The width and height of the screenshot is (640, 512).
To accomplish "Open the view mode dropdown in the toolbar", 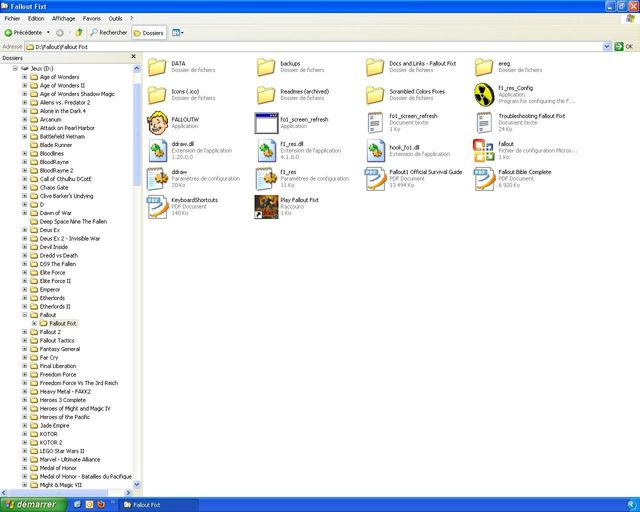I will (x=178, y=33).
